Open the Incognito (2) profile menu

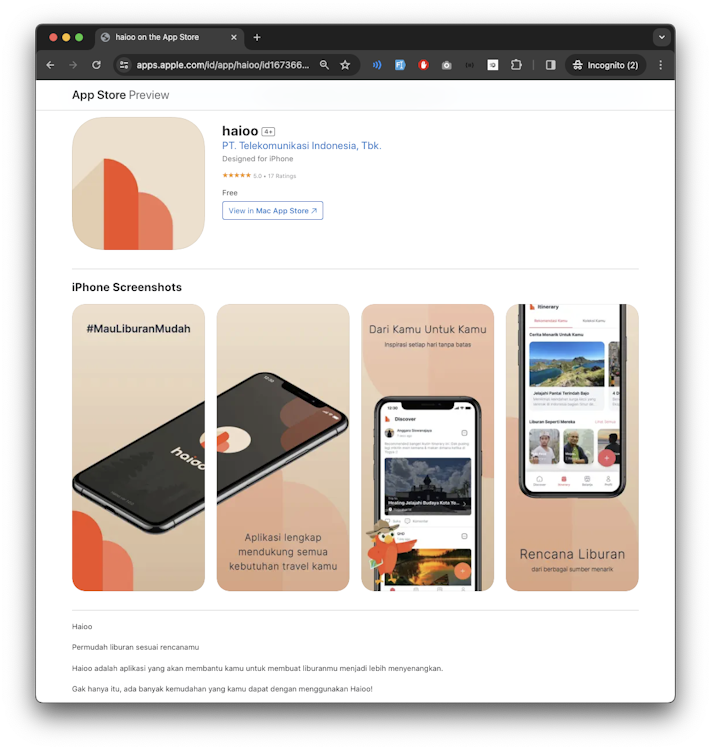(x=605, y=65)
